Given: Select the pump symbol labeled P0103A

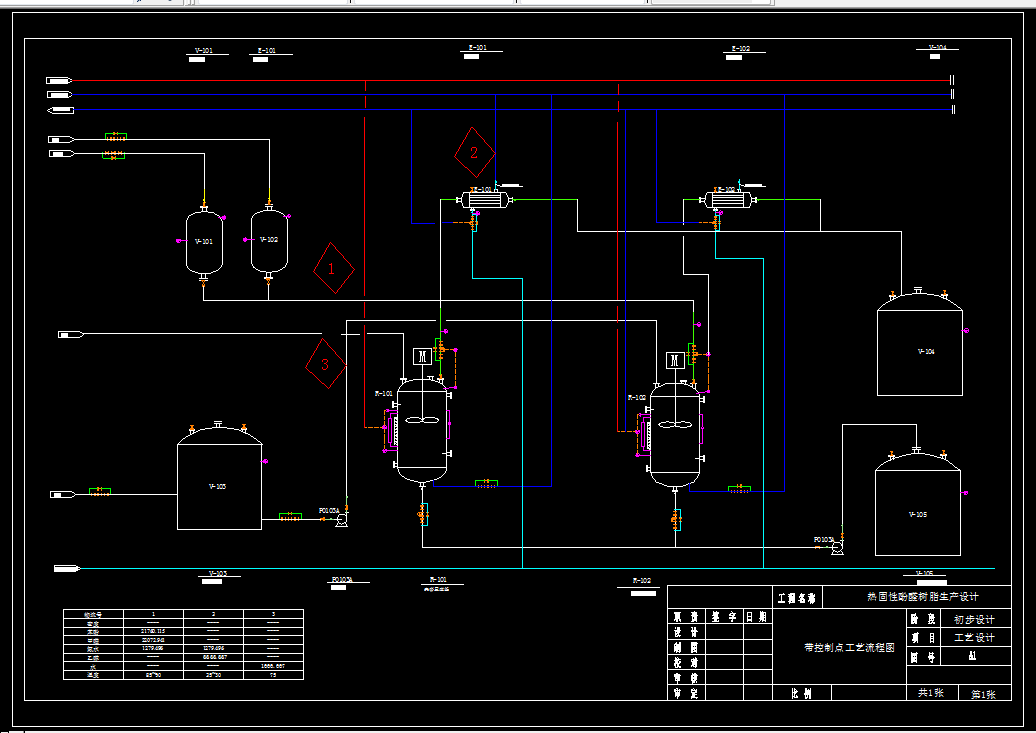Looking at the screenshot, I should (x=342, y=520).
